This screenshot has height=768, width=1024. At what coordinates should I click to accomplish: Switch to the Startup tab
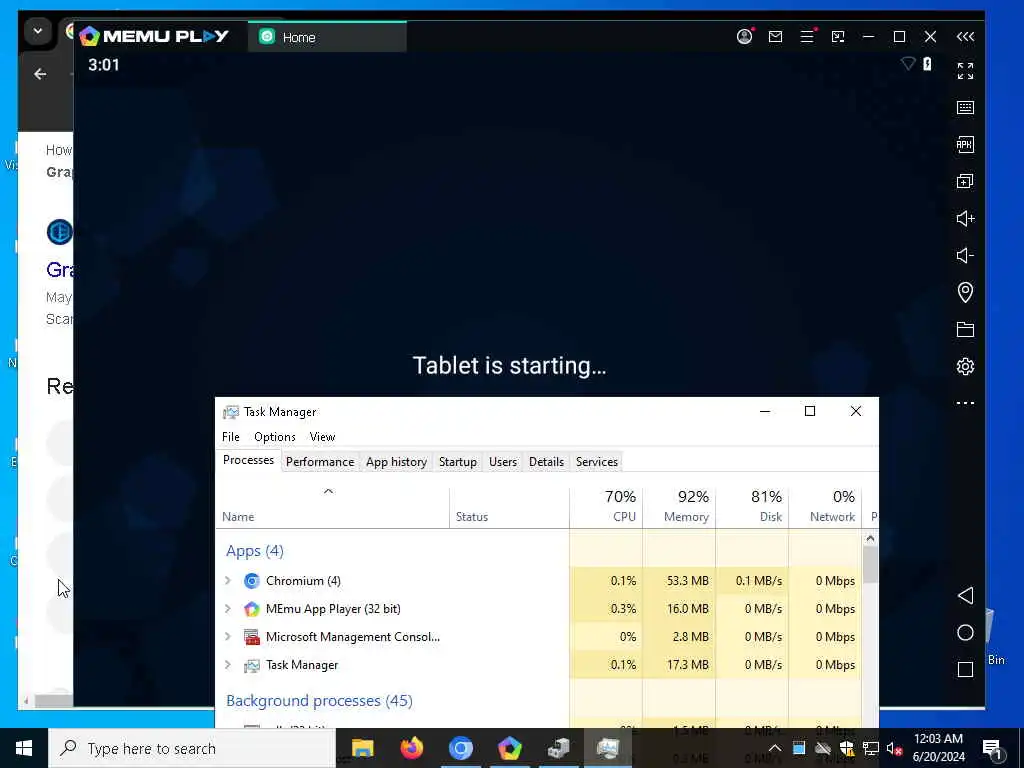(458, 462)
